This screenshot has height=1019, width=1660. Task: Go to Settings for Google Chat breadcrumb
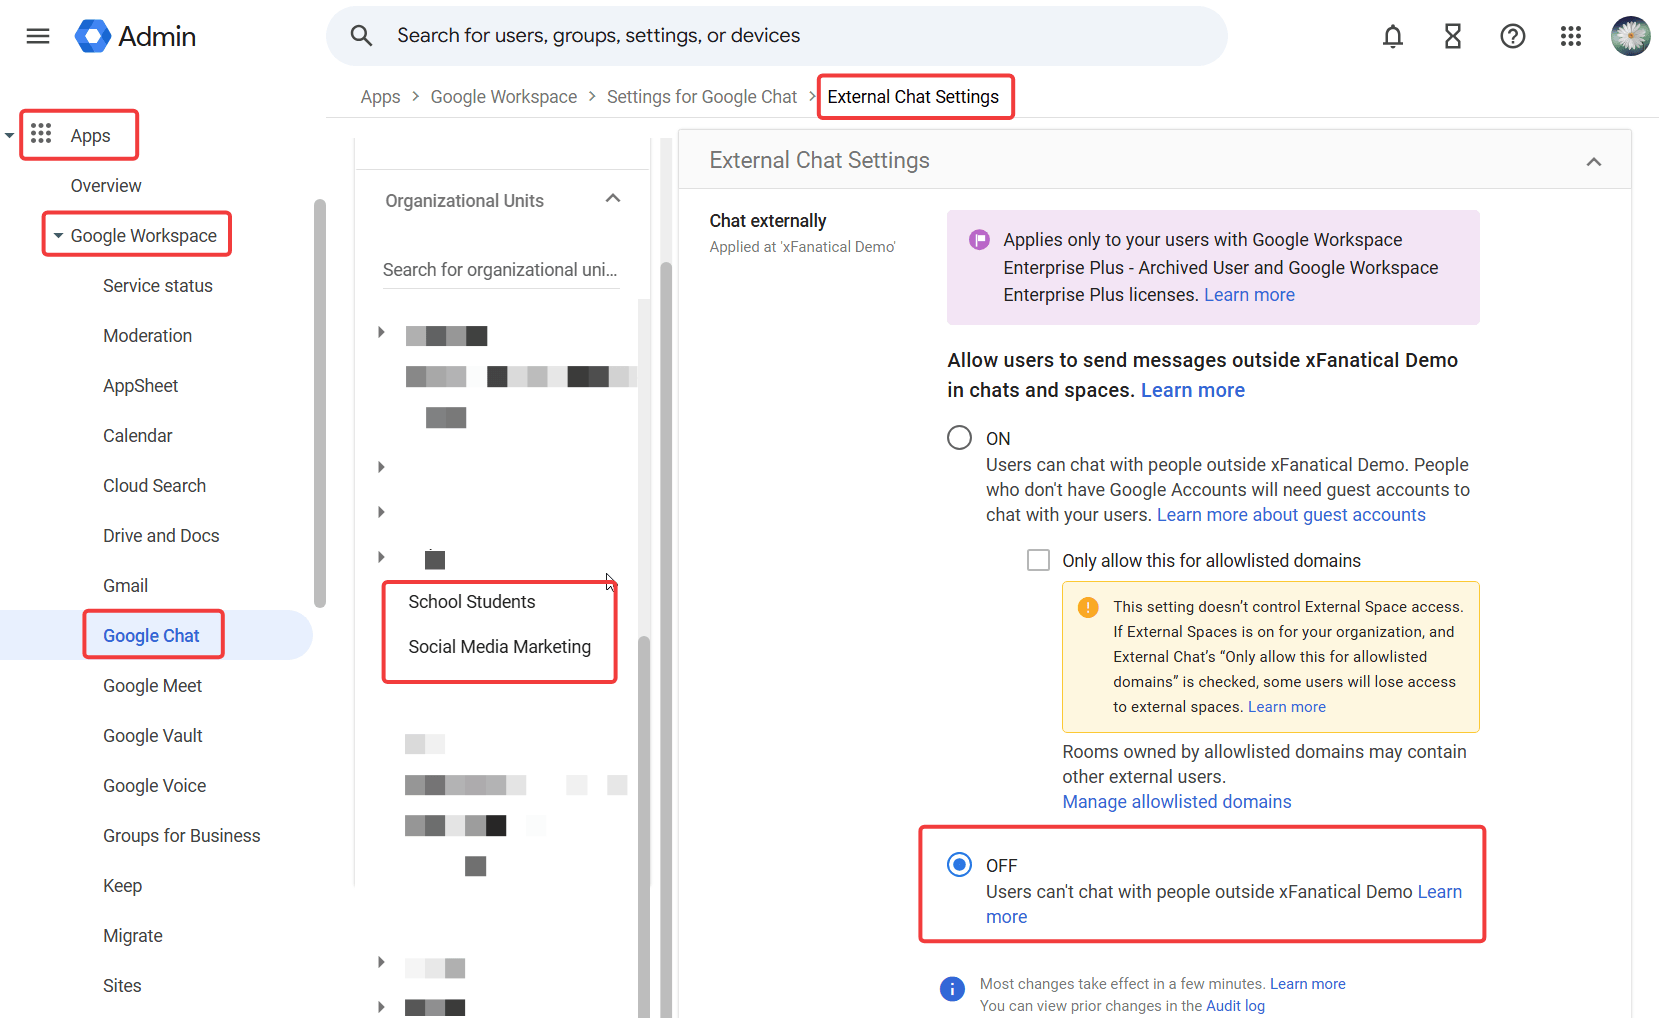click(701, 97)
